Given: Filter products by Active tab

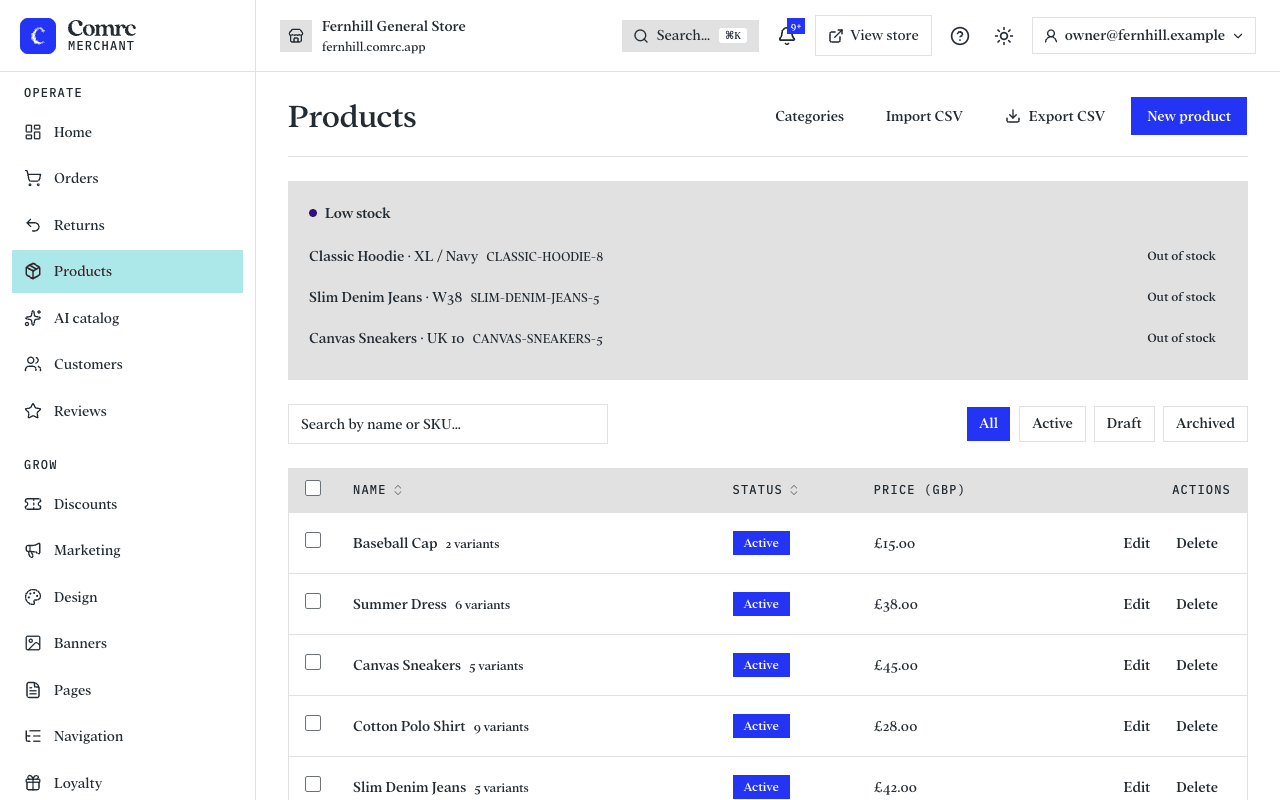Looking at the screenshot, I should pyautogui.click(x=1052, y=424).
